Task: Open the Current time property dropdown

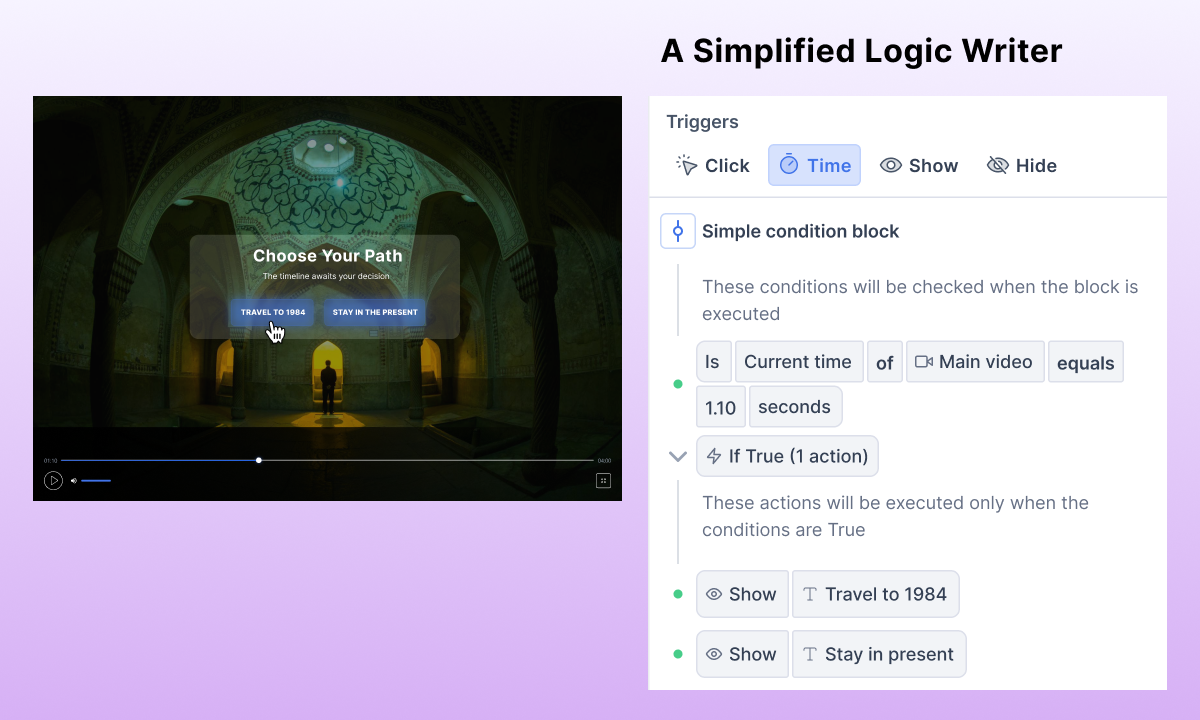Action: click(x=798, y=362)
